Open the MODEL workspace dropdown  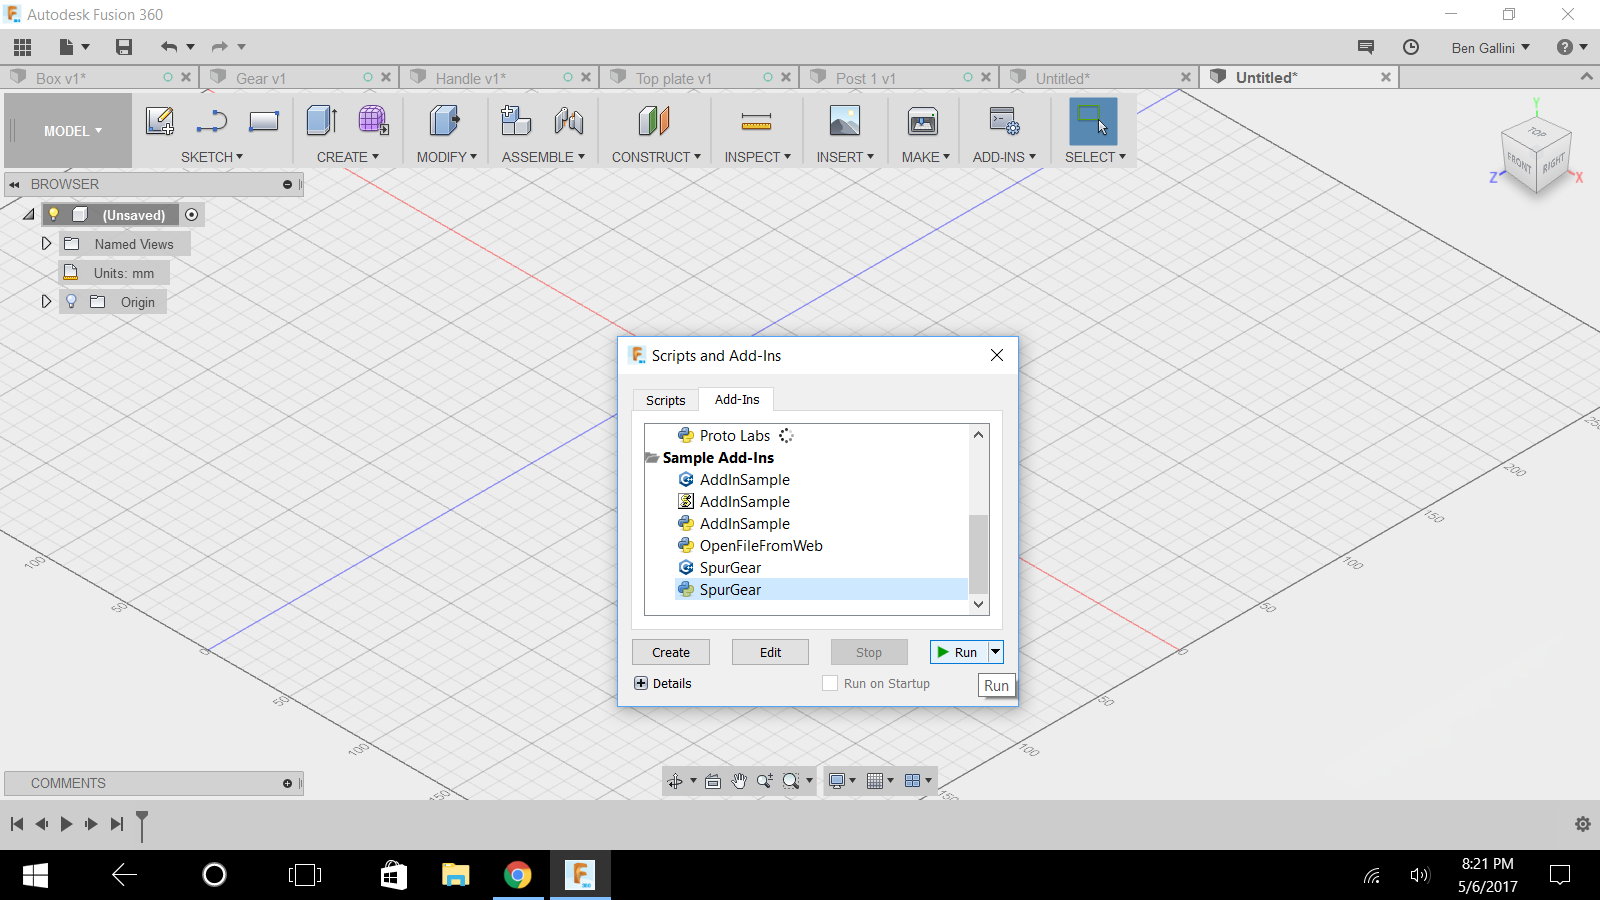point(68,131)
